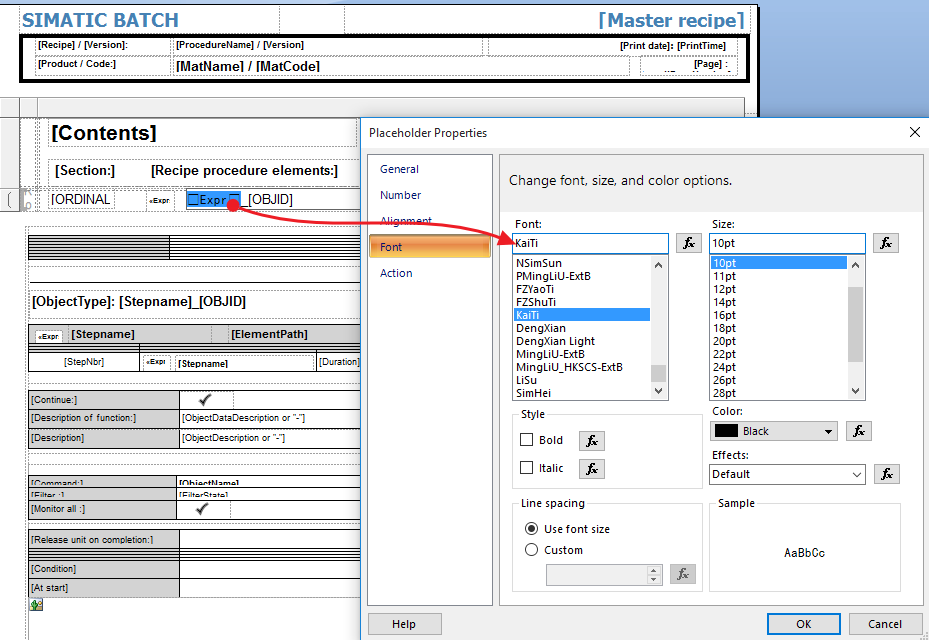
Task: Select MingLiU_HKSCS-ExtB font
Action: (x=582, y=367)
